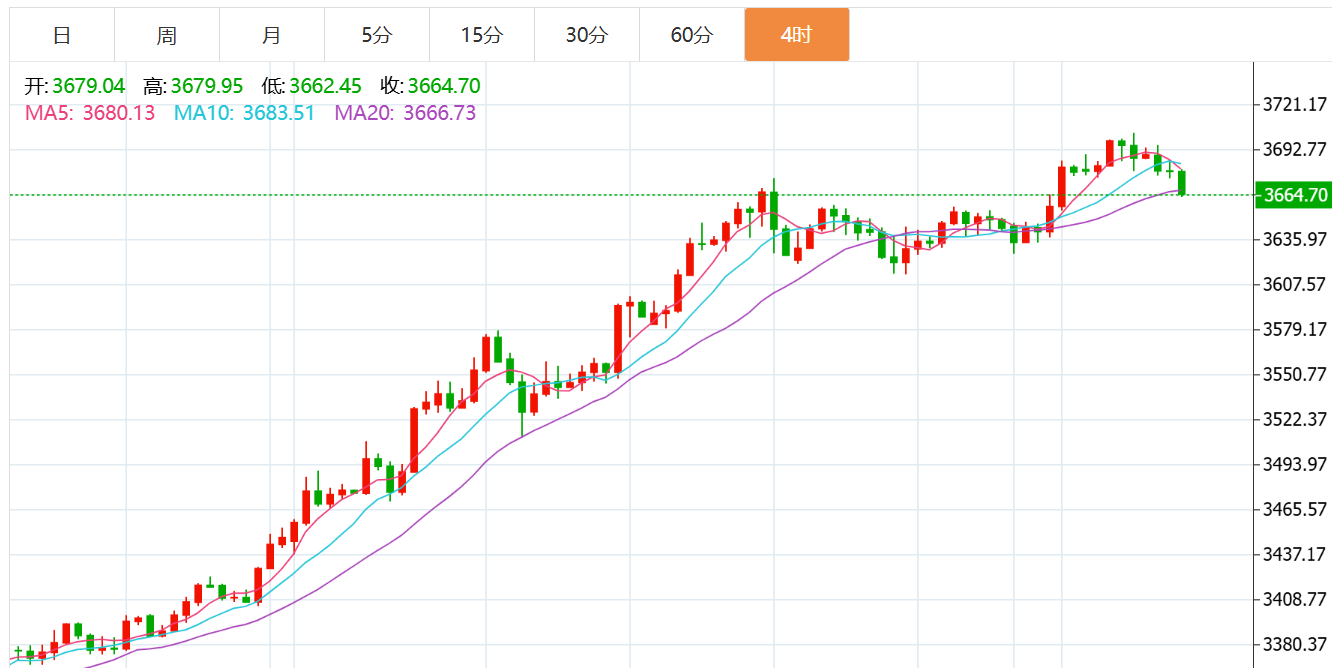Click the current price label 3664.70

coord(1294,195)
